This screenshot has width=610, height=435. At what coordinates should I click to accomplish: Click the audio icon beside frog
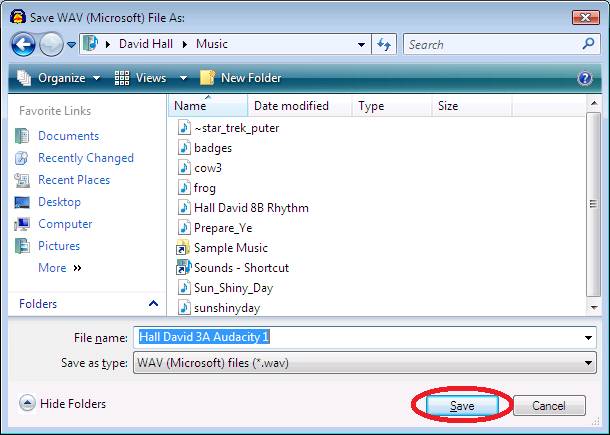(184, 188)
